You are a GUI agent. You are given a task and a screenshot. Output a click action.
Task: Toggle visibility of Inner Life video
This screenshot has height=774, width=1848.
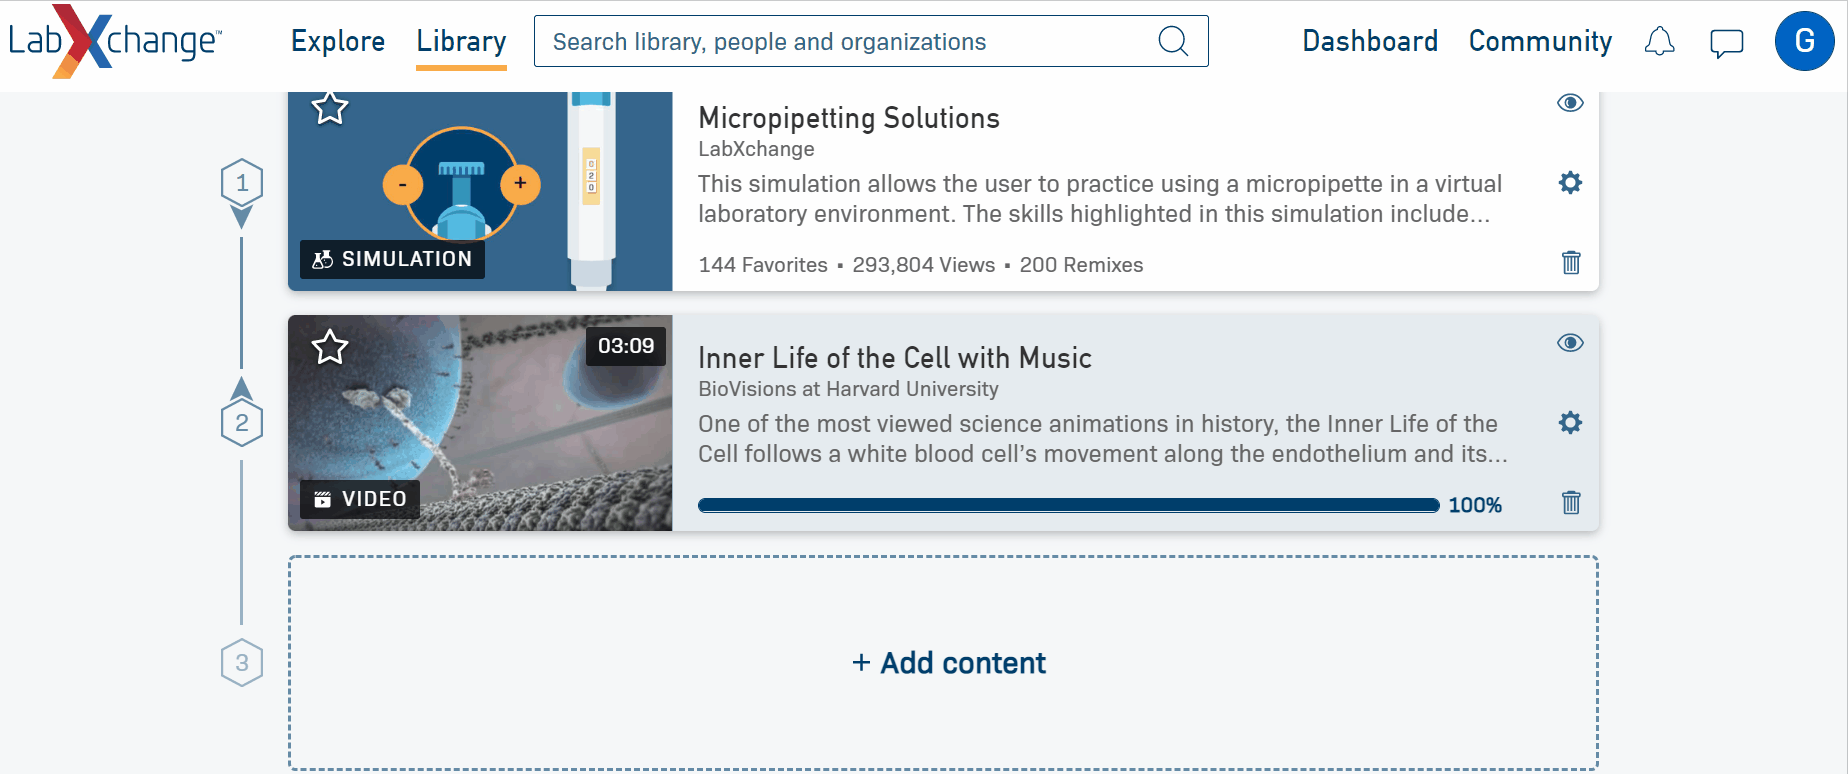[x=1570, y=343]
